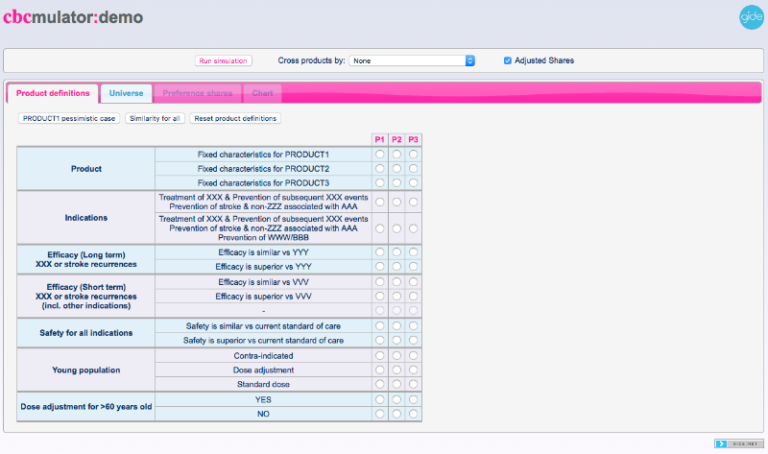Open the Cross products by dropdown

(412, 60)
